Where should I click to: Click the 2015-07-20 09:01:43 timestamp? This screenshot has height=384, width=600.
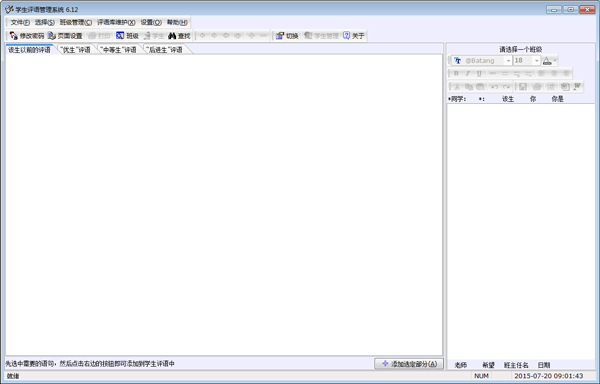pos(548,376)
